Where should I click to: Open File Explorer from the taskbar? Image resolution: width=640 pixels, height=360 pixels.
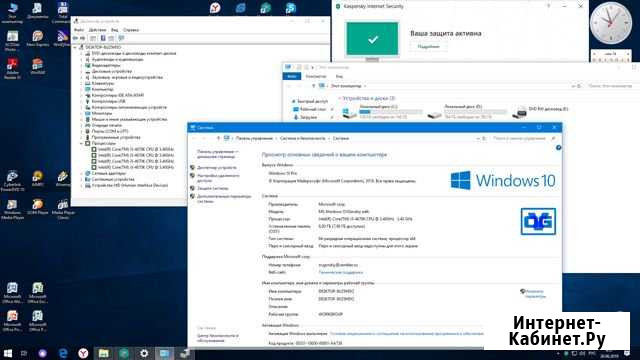point(104,353)
